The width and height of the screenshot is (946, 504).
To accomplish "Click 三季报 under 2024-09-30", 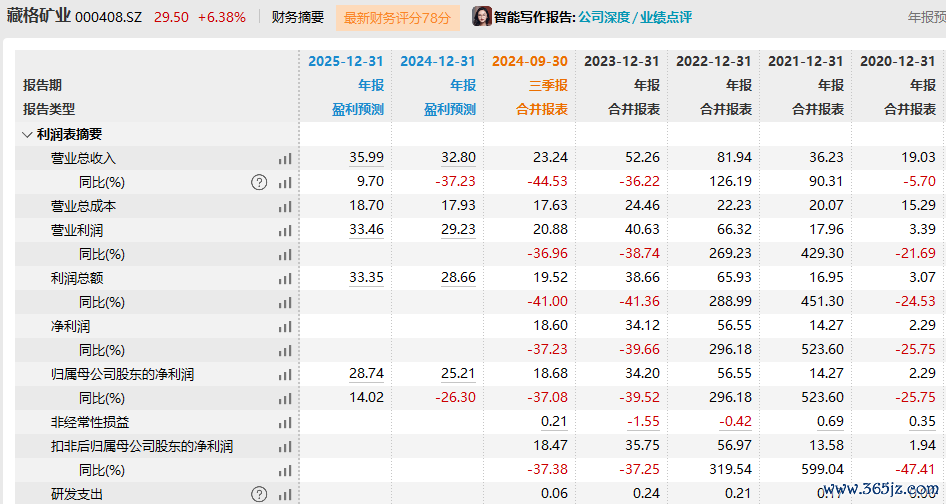I will click(x=548, y=85).
